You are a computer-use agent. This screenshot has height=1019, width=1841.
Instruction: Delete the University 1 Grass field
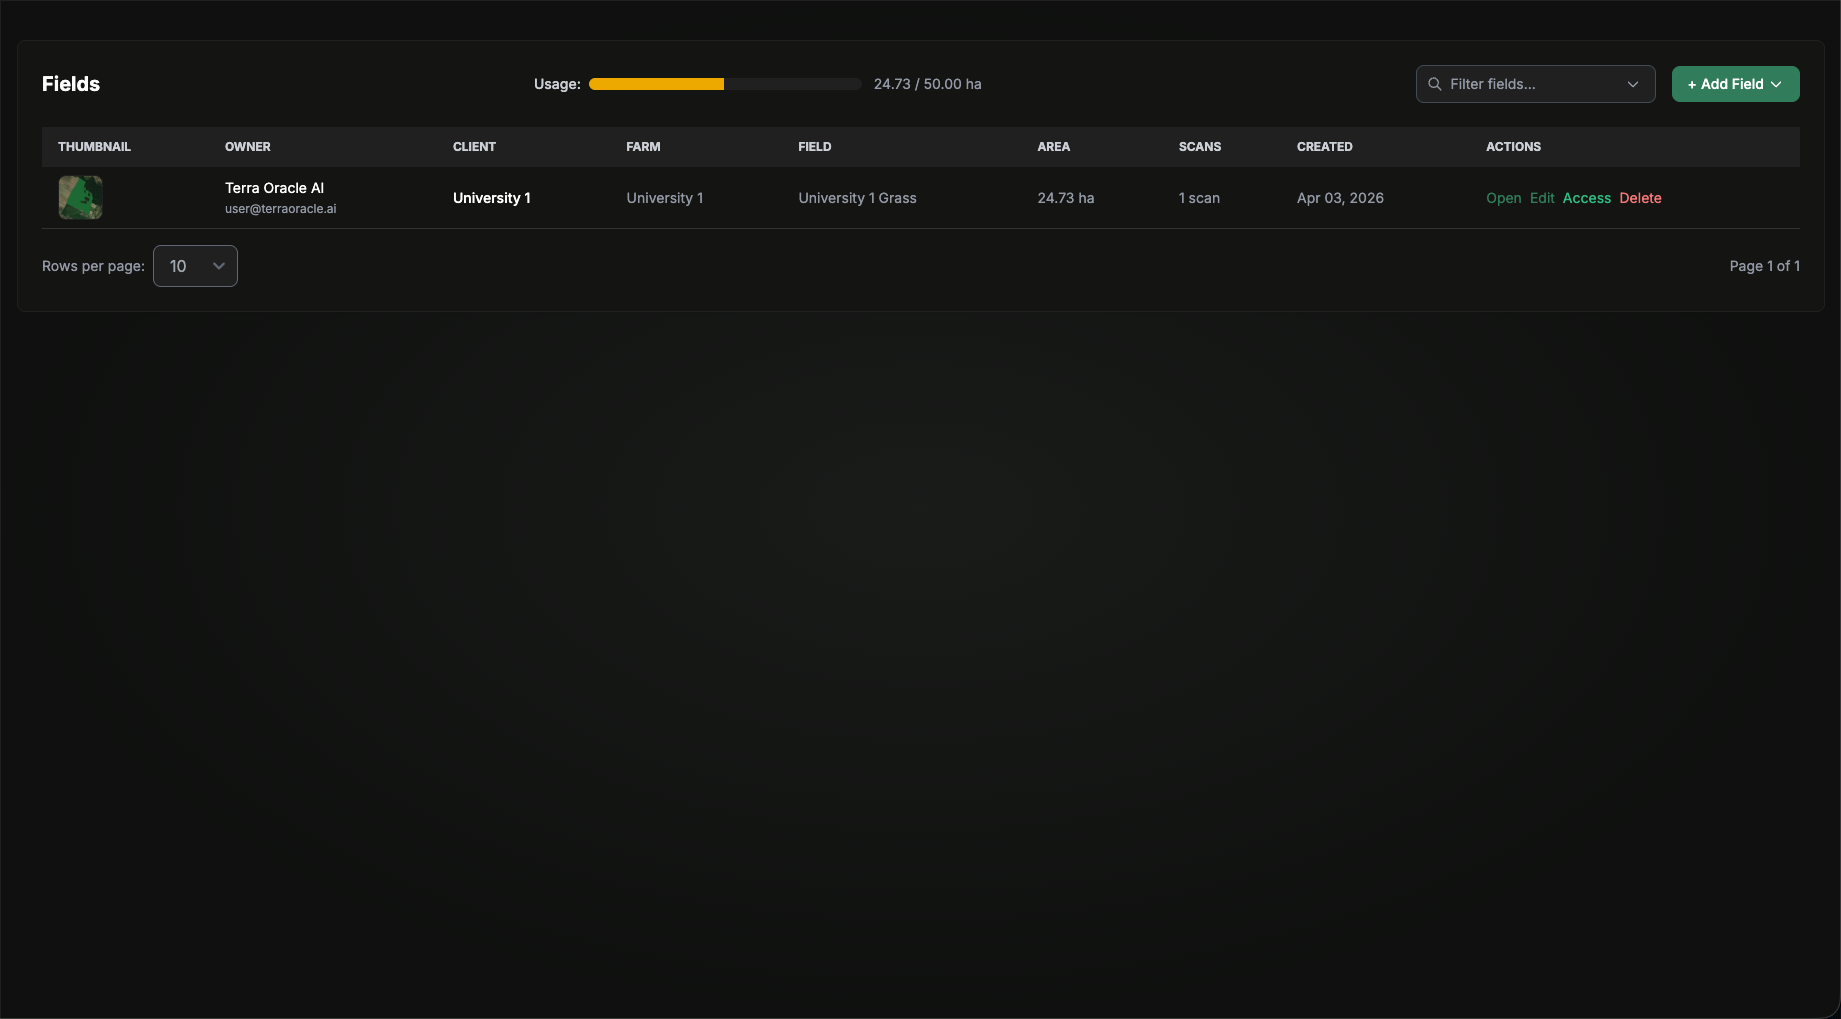[x=1640, y=198]
